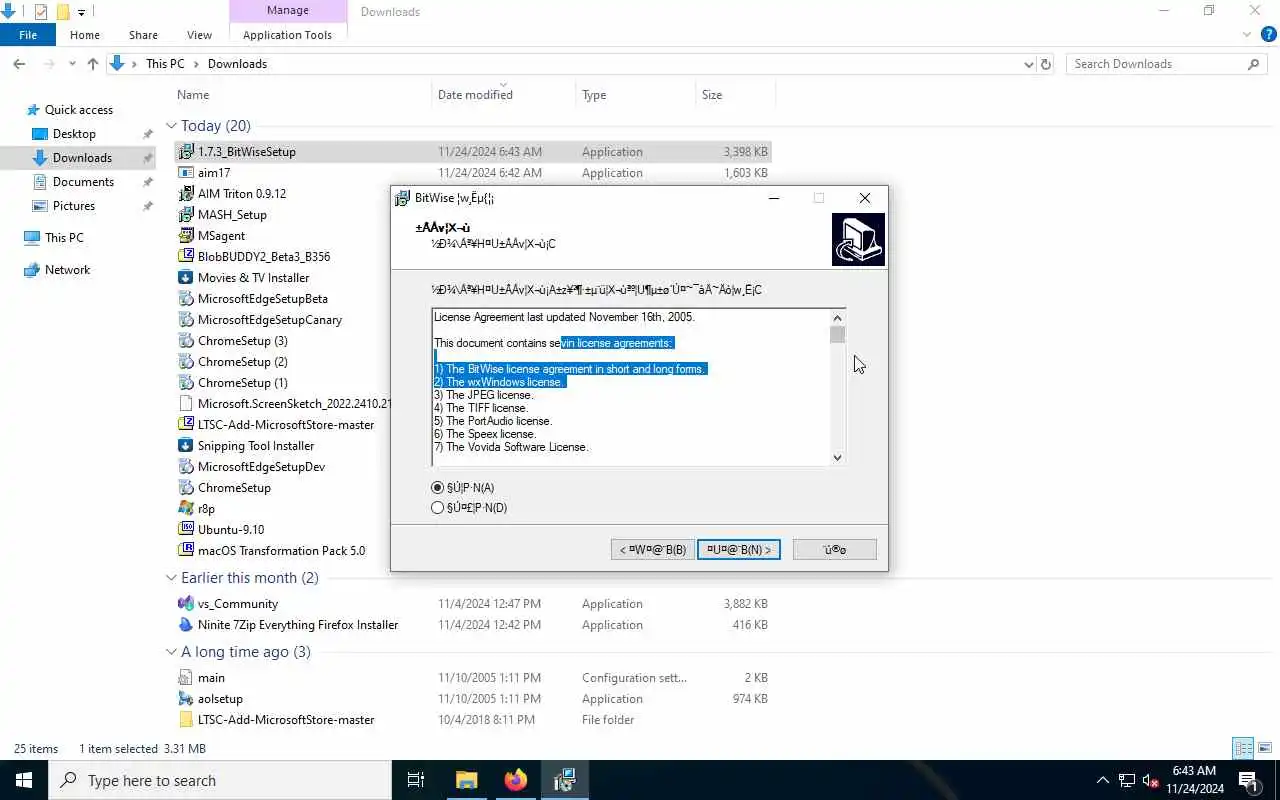Open Desktop in navigation pane
Viewport: 1280px width, 800px height.
[74, 134]
